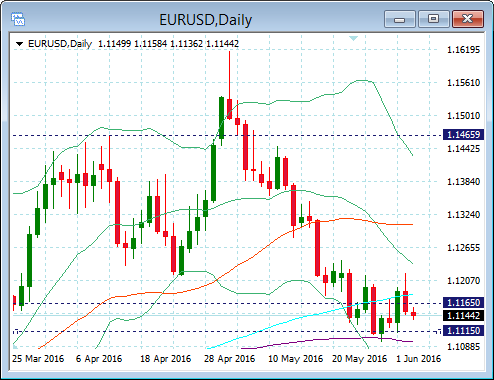Click the chart shift triangle marker at top
Image resolution: width=494 pixels, height=380 pixels.
[353, 39]
